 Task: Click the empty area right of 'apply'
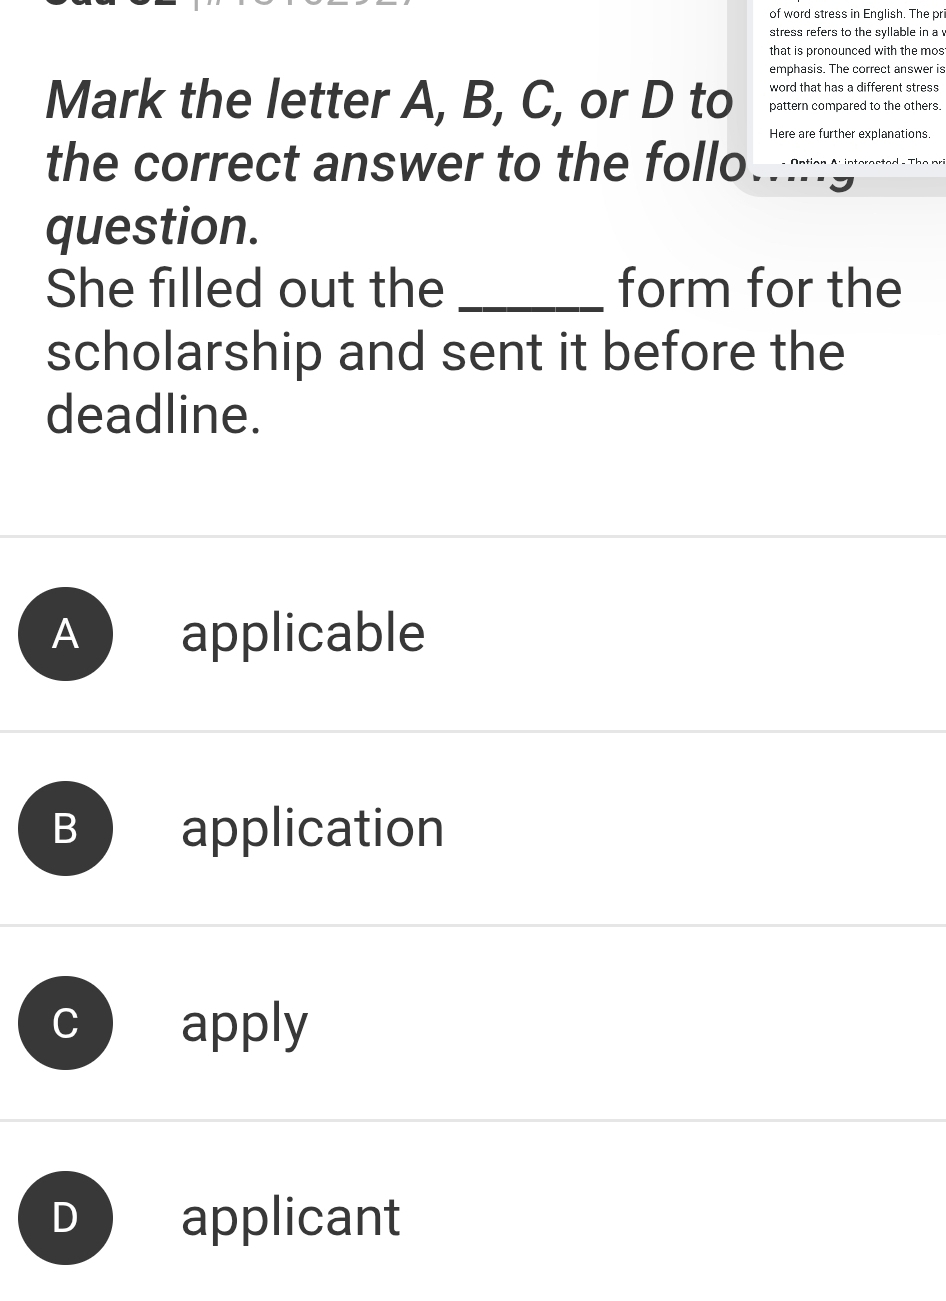pos(628,1023)
